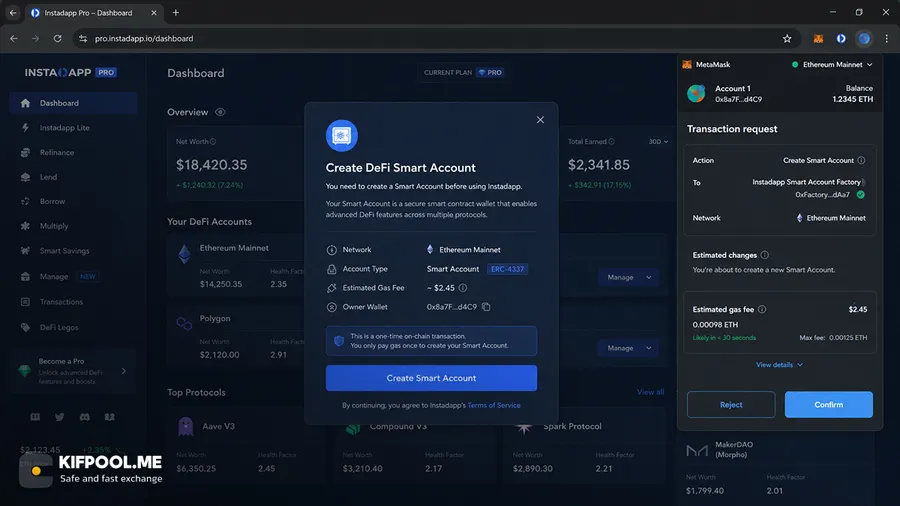Image resolution: width=900 pixels, height=506 pixels.
Task: Click the Net Worth info icon
Action: pyautogui.click(x=213, y=142)
